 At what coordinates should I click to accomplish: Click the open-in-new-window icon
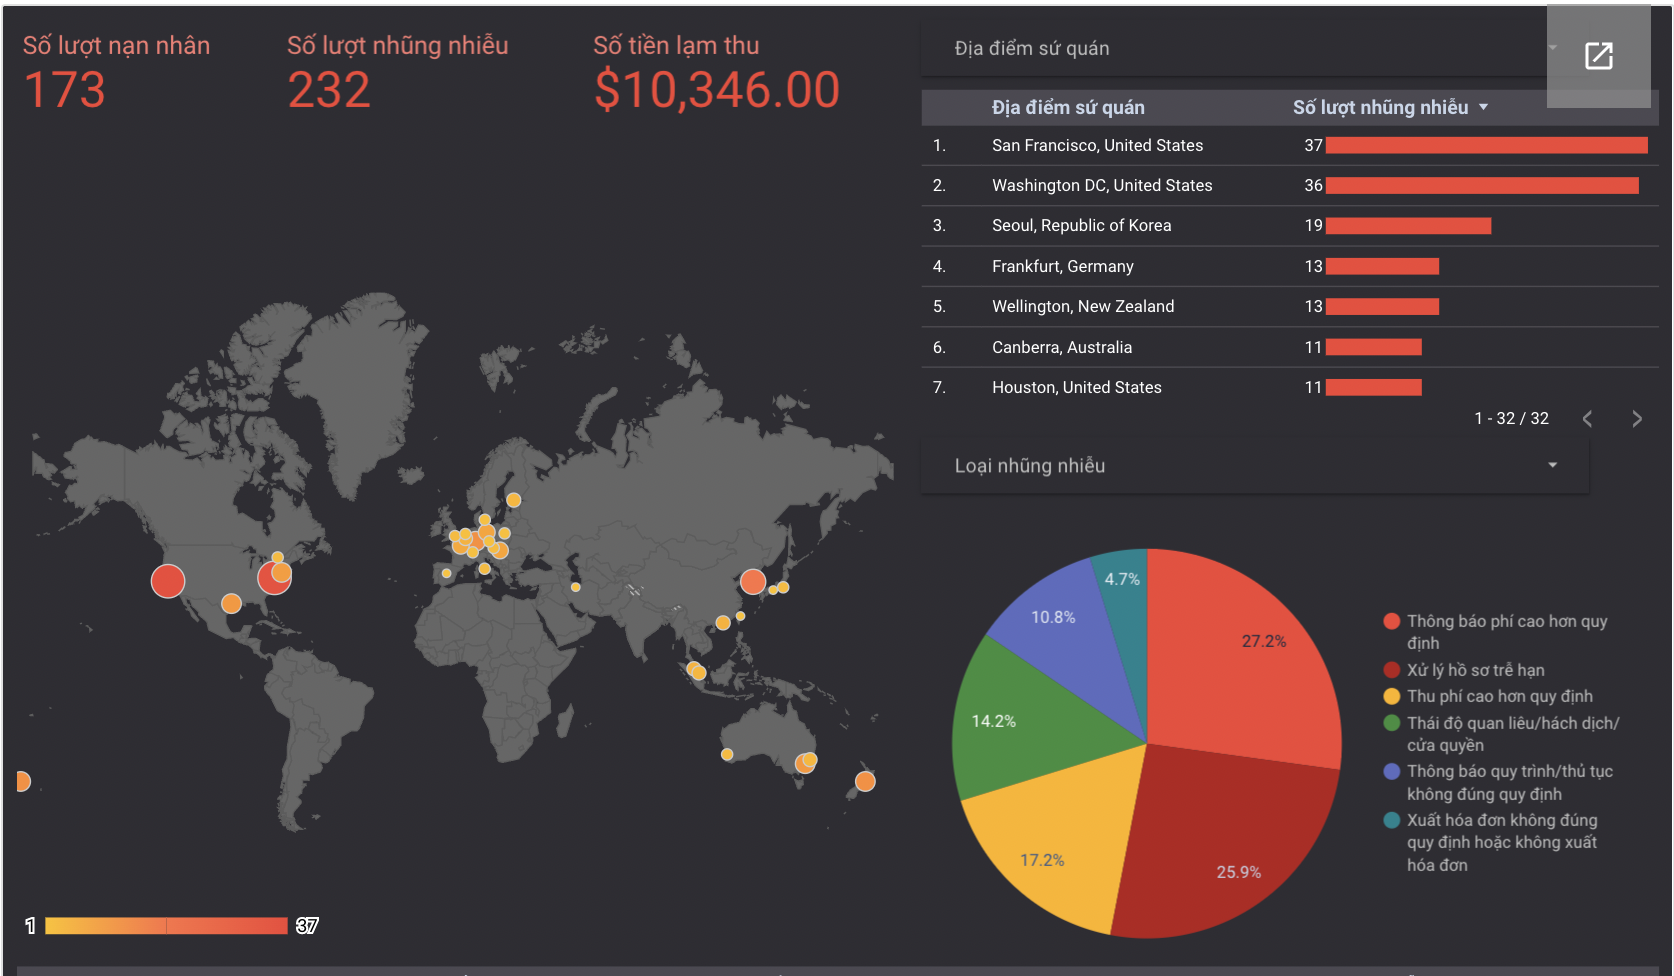pos(1598,56)
